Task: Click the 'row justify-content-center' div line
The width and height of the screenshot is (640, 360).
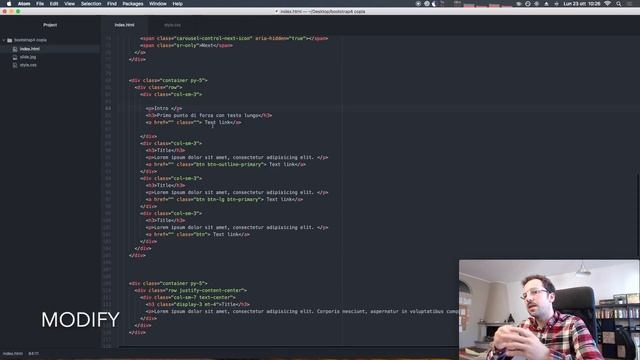Action: (x=191, y=290)
